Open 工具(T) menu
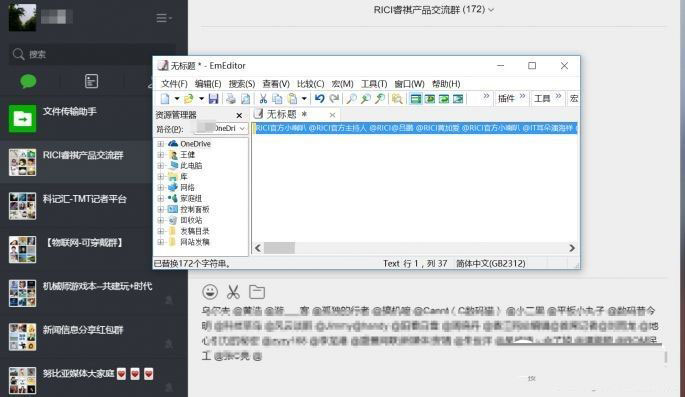Image resolution: width=685 pixels, height=397 pixels. pos(374,84)
